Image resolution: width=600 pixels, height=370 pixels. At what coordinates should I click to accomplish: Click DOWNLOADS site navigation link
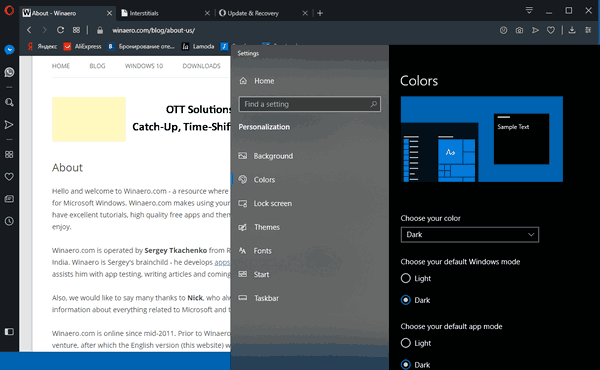201,66
